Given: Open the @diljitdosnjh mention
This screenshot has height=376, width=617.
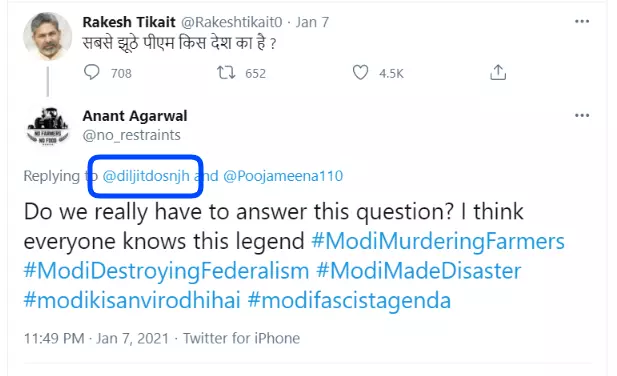Looking at the screenshot, I should tap(146, 176).
